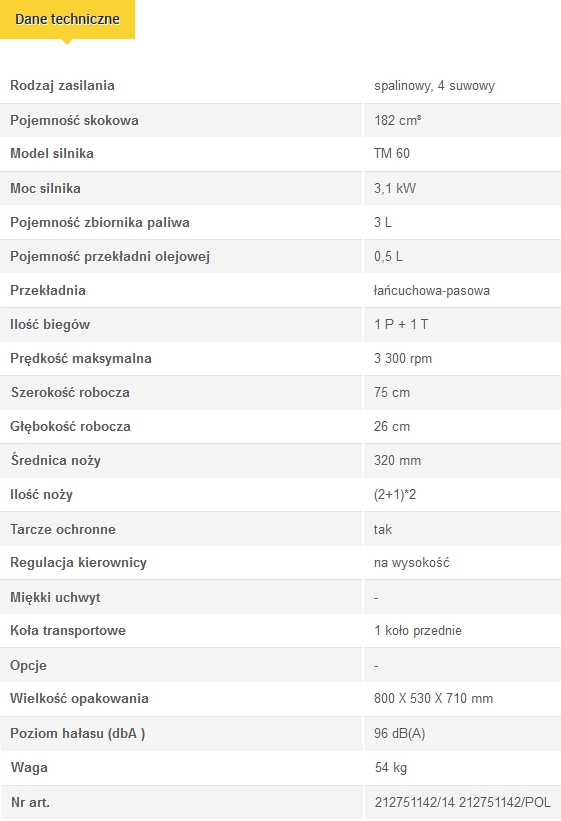Select the 26 cm working depth value

(392, 427)
